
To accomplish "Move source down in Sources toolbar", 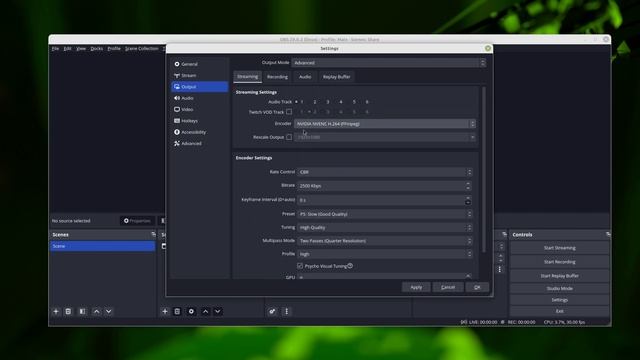I will coord(218,311).
